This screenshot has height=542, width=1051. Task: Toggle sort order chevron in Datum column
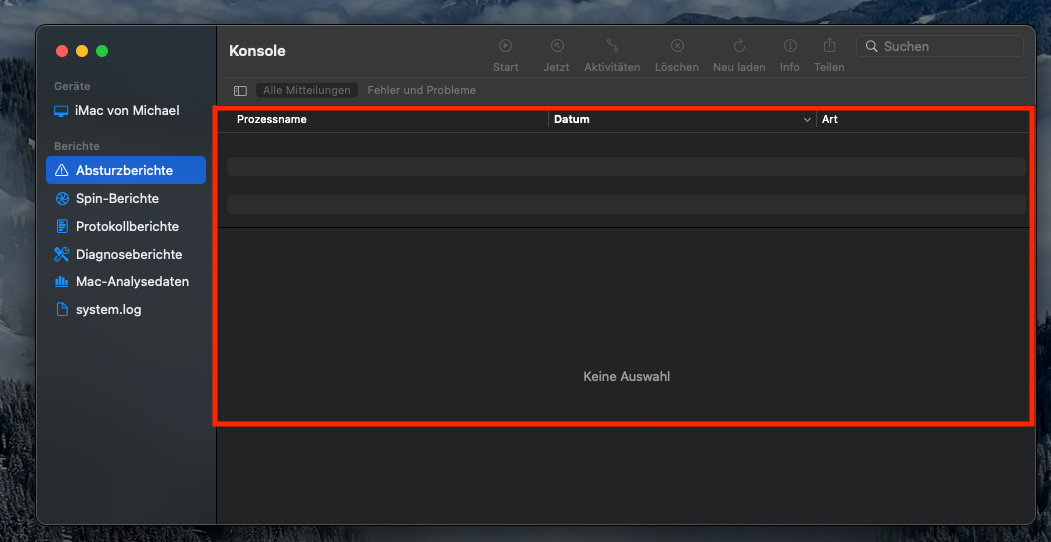click(807, 120)
